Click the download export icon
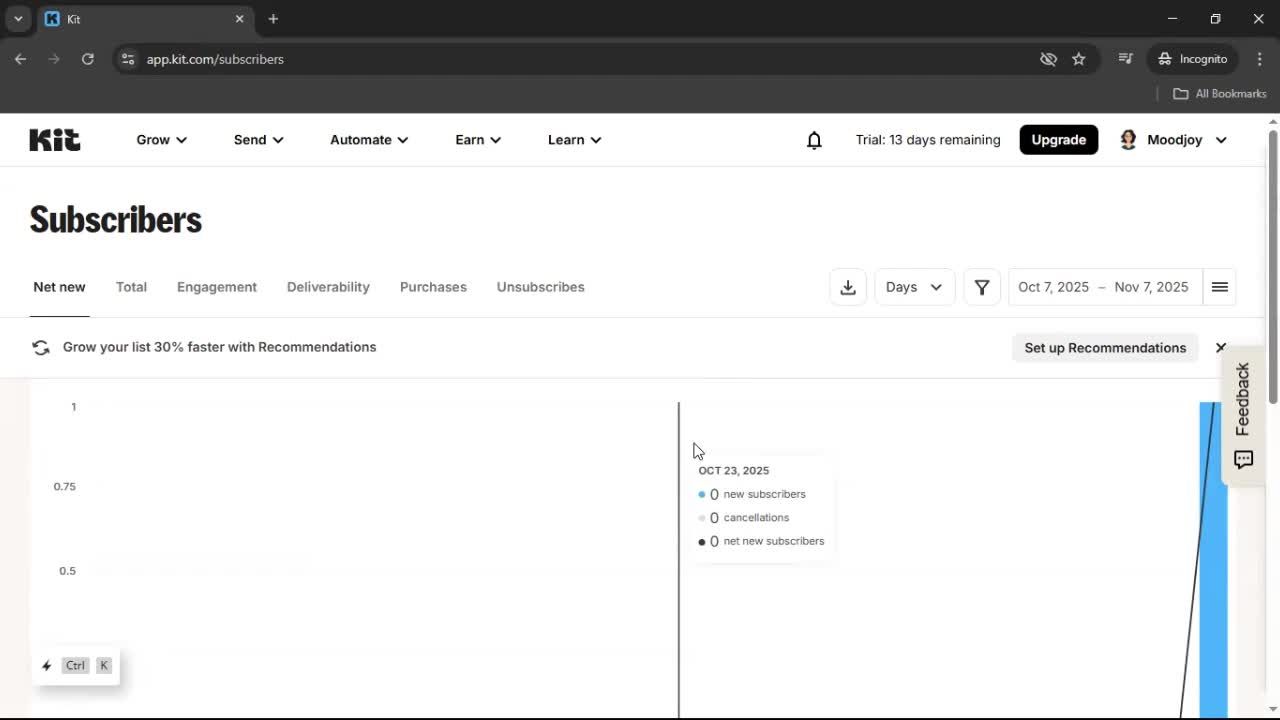 tap(847, 287)
